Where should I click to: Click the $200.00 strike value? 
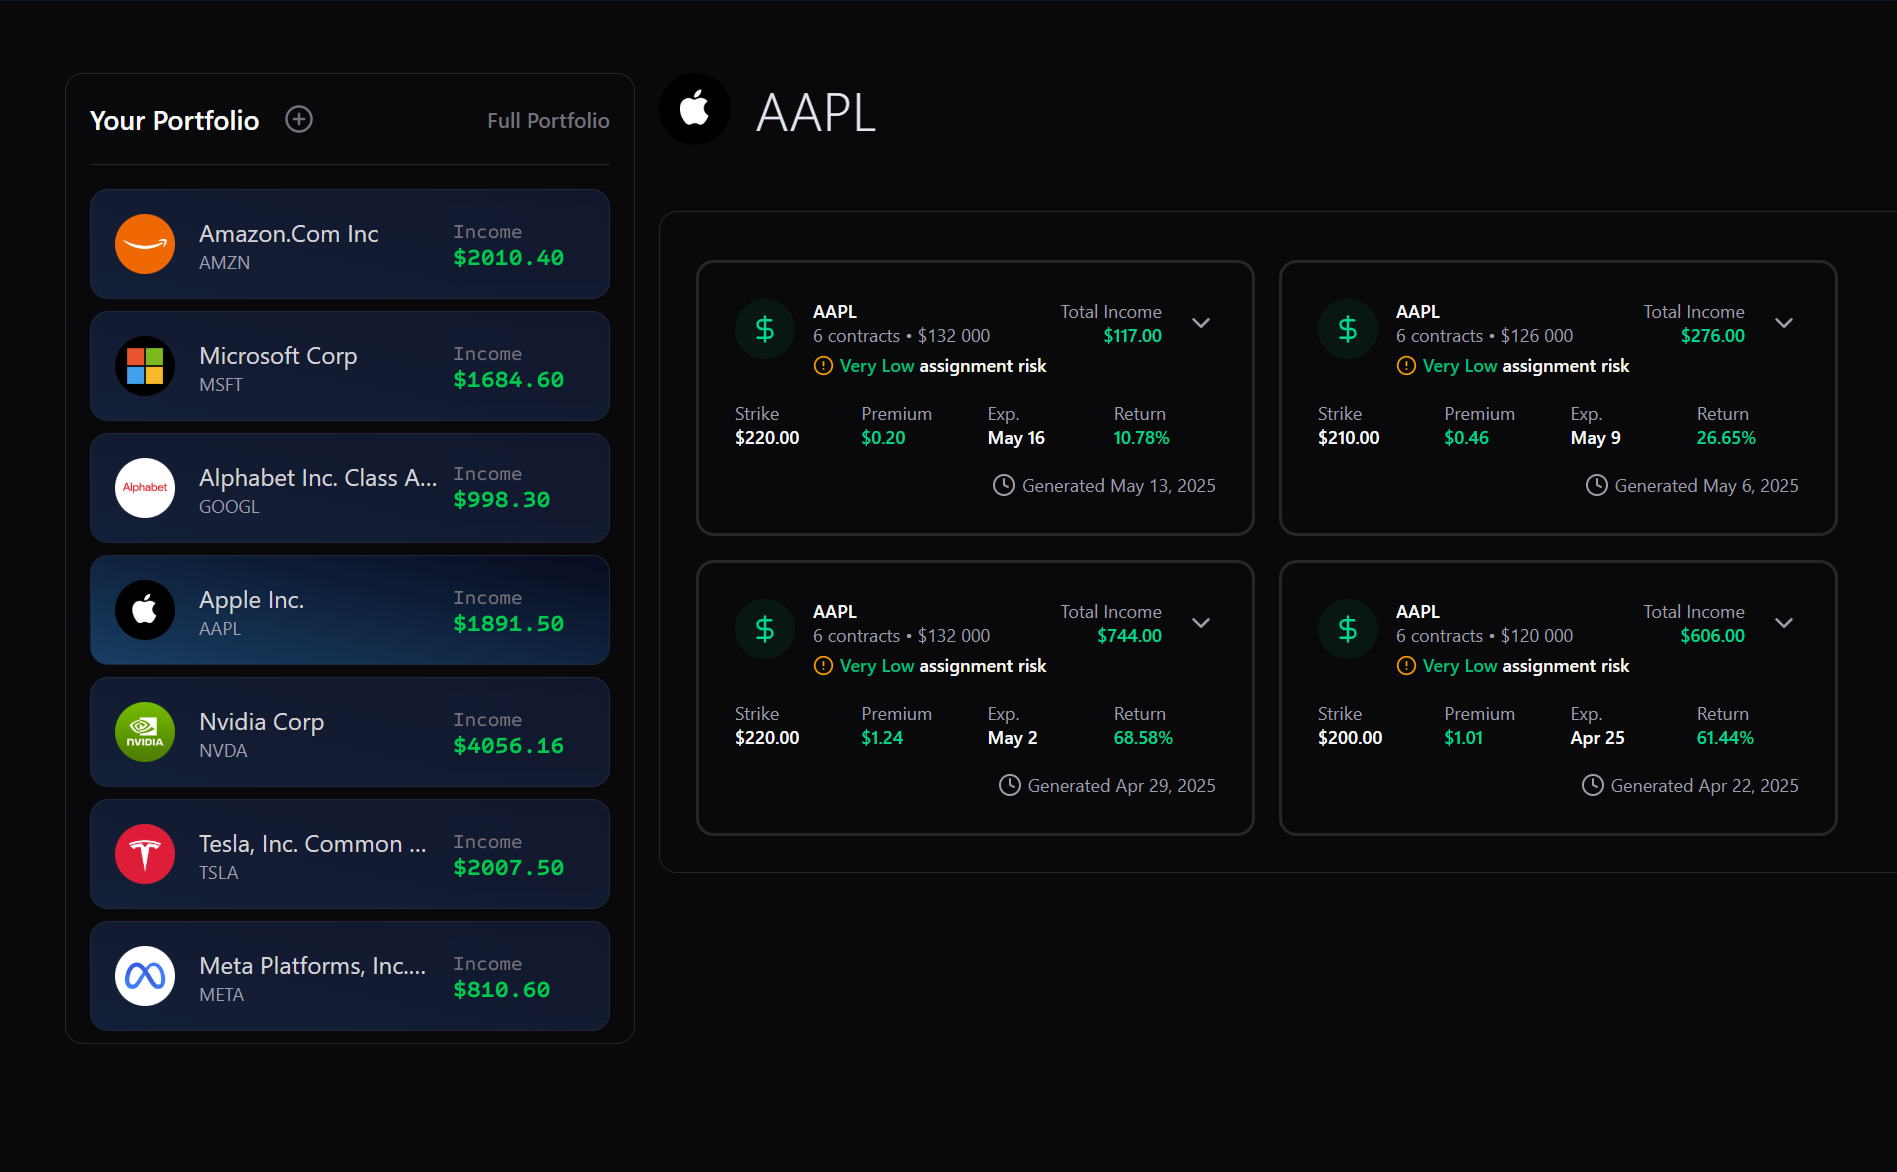point(1350,738)
